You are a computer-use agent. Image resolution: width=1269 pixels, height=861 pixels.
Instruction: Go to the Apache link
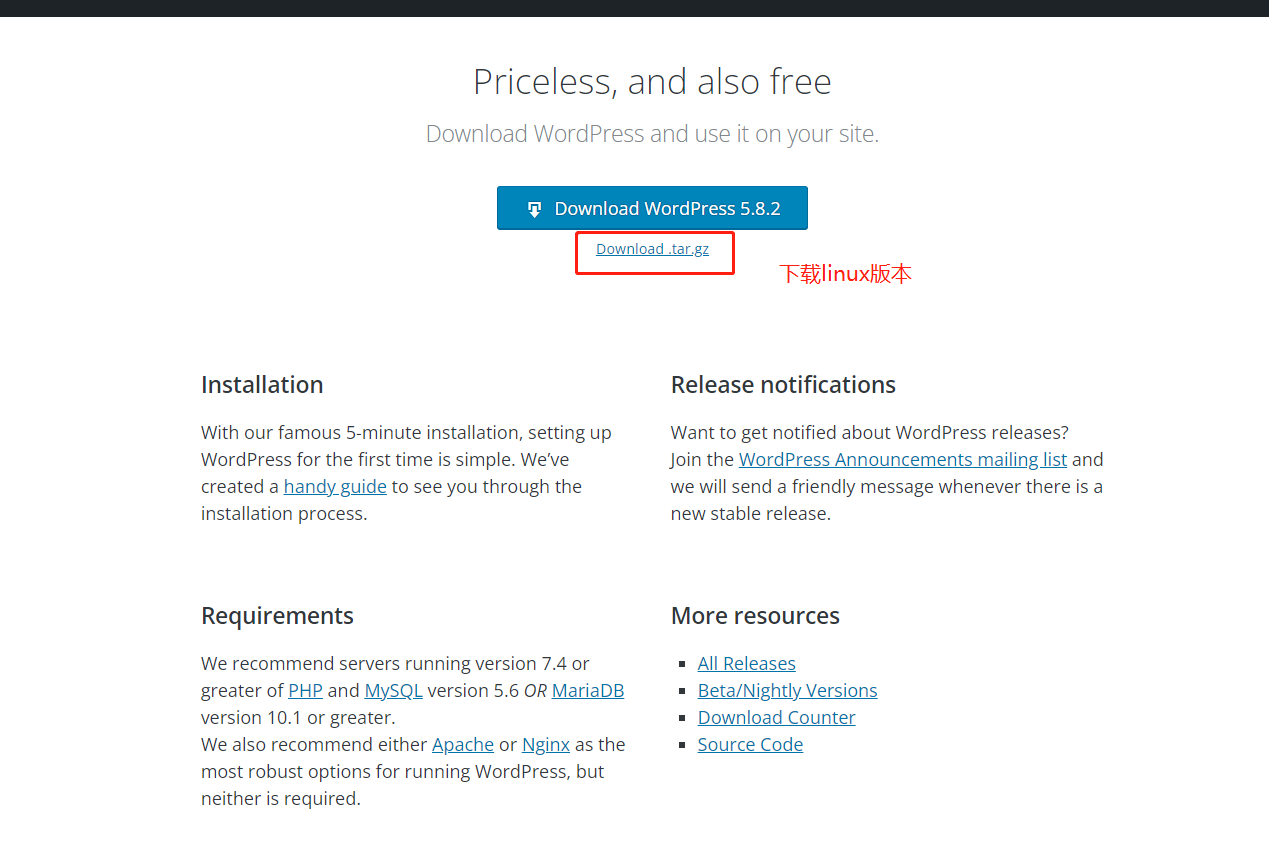pos(463,745)
